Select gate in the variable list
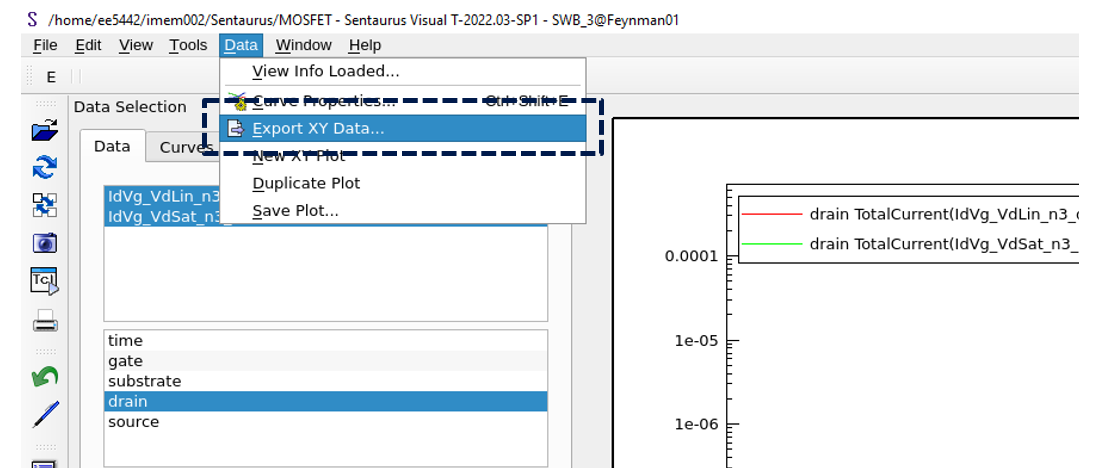The image size is (1116, 468). click(126, 361)
